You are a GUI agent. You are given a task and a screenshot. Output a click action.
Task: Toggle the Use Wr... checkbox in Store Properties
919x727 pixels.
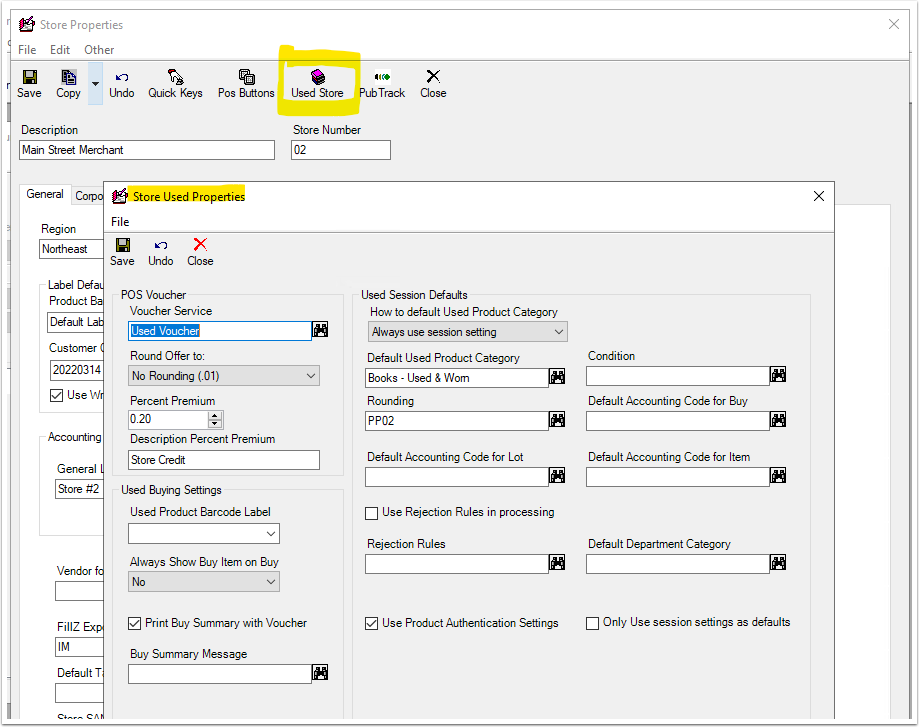point(56,396)
